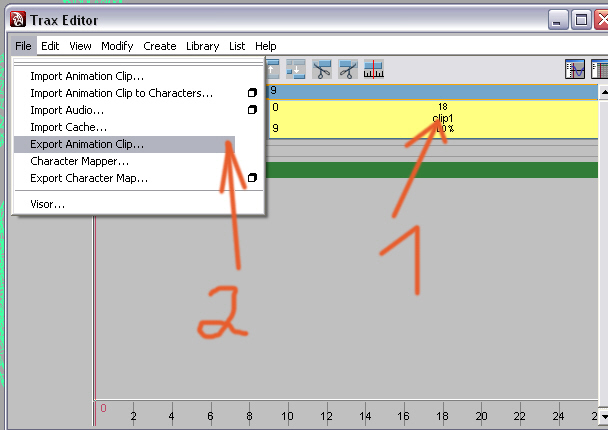This screenshot has width=608, height=430.
Task: Open the Edit menu
Action: coord(50,46)
